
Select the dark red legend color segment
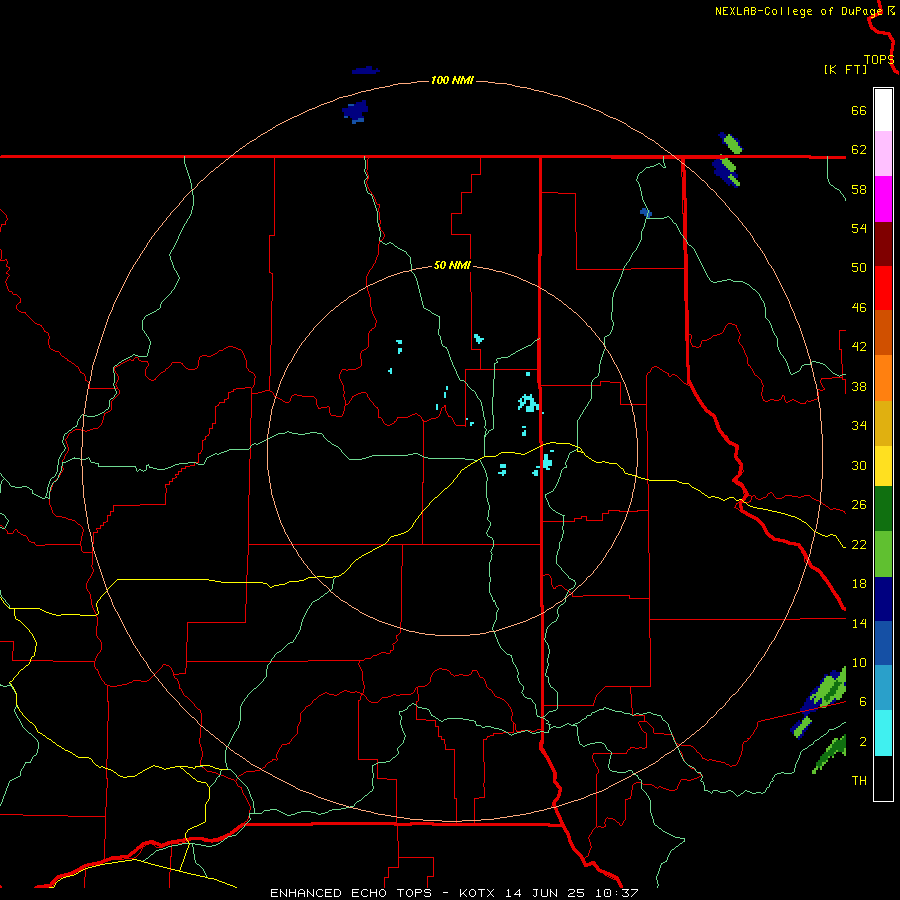[x=883, y=244]
